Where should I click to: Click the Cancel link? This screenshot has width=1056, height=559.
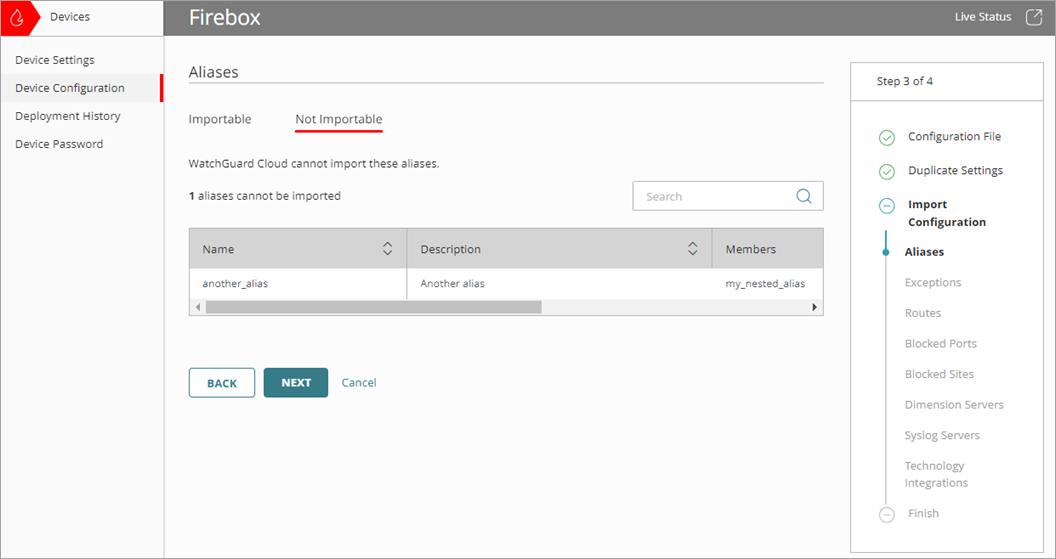pyautogui.click(x=359, y=383)
